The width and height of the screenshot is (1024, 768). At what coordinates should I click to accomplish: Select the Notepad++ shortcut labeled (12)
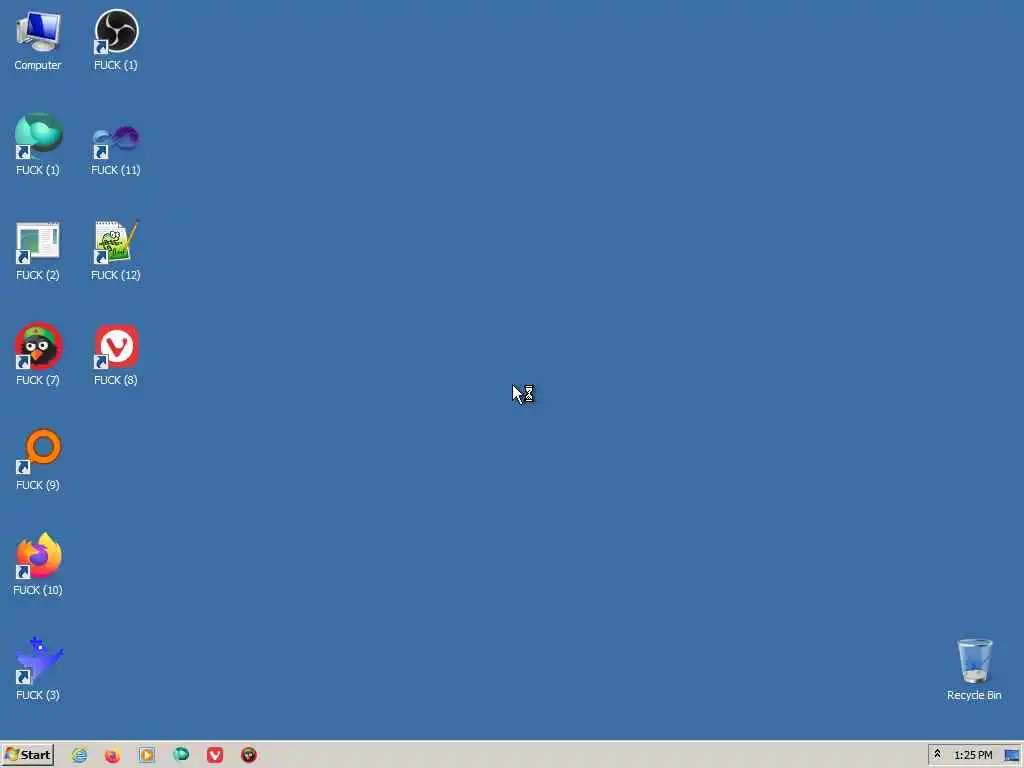click(116, 251)
